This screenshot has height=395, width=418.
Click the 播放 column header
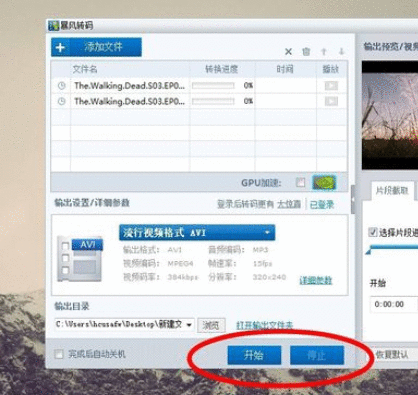click(331, 69)
